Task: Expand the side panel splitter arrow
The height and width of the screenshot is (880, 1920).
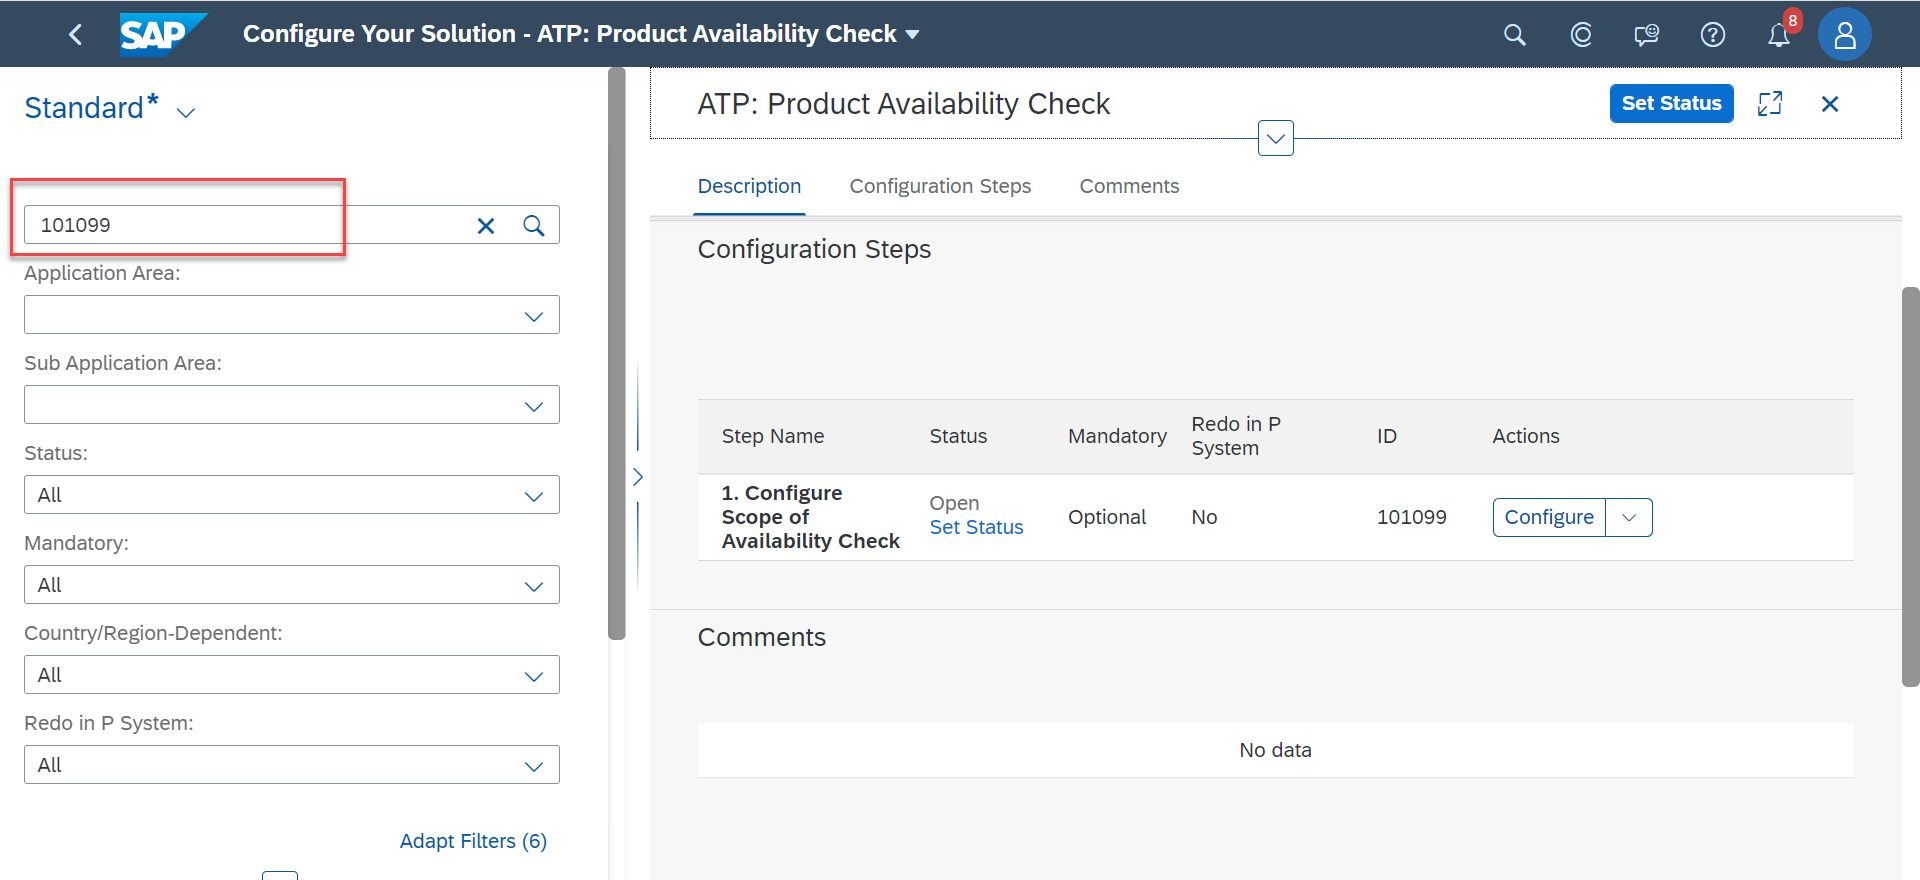Action: [x=638, y=477]
